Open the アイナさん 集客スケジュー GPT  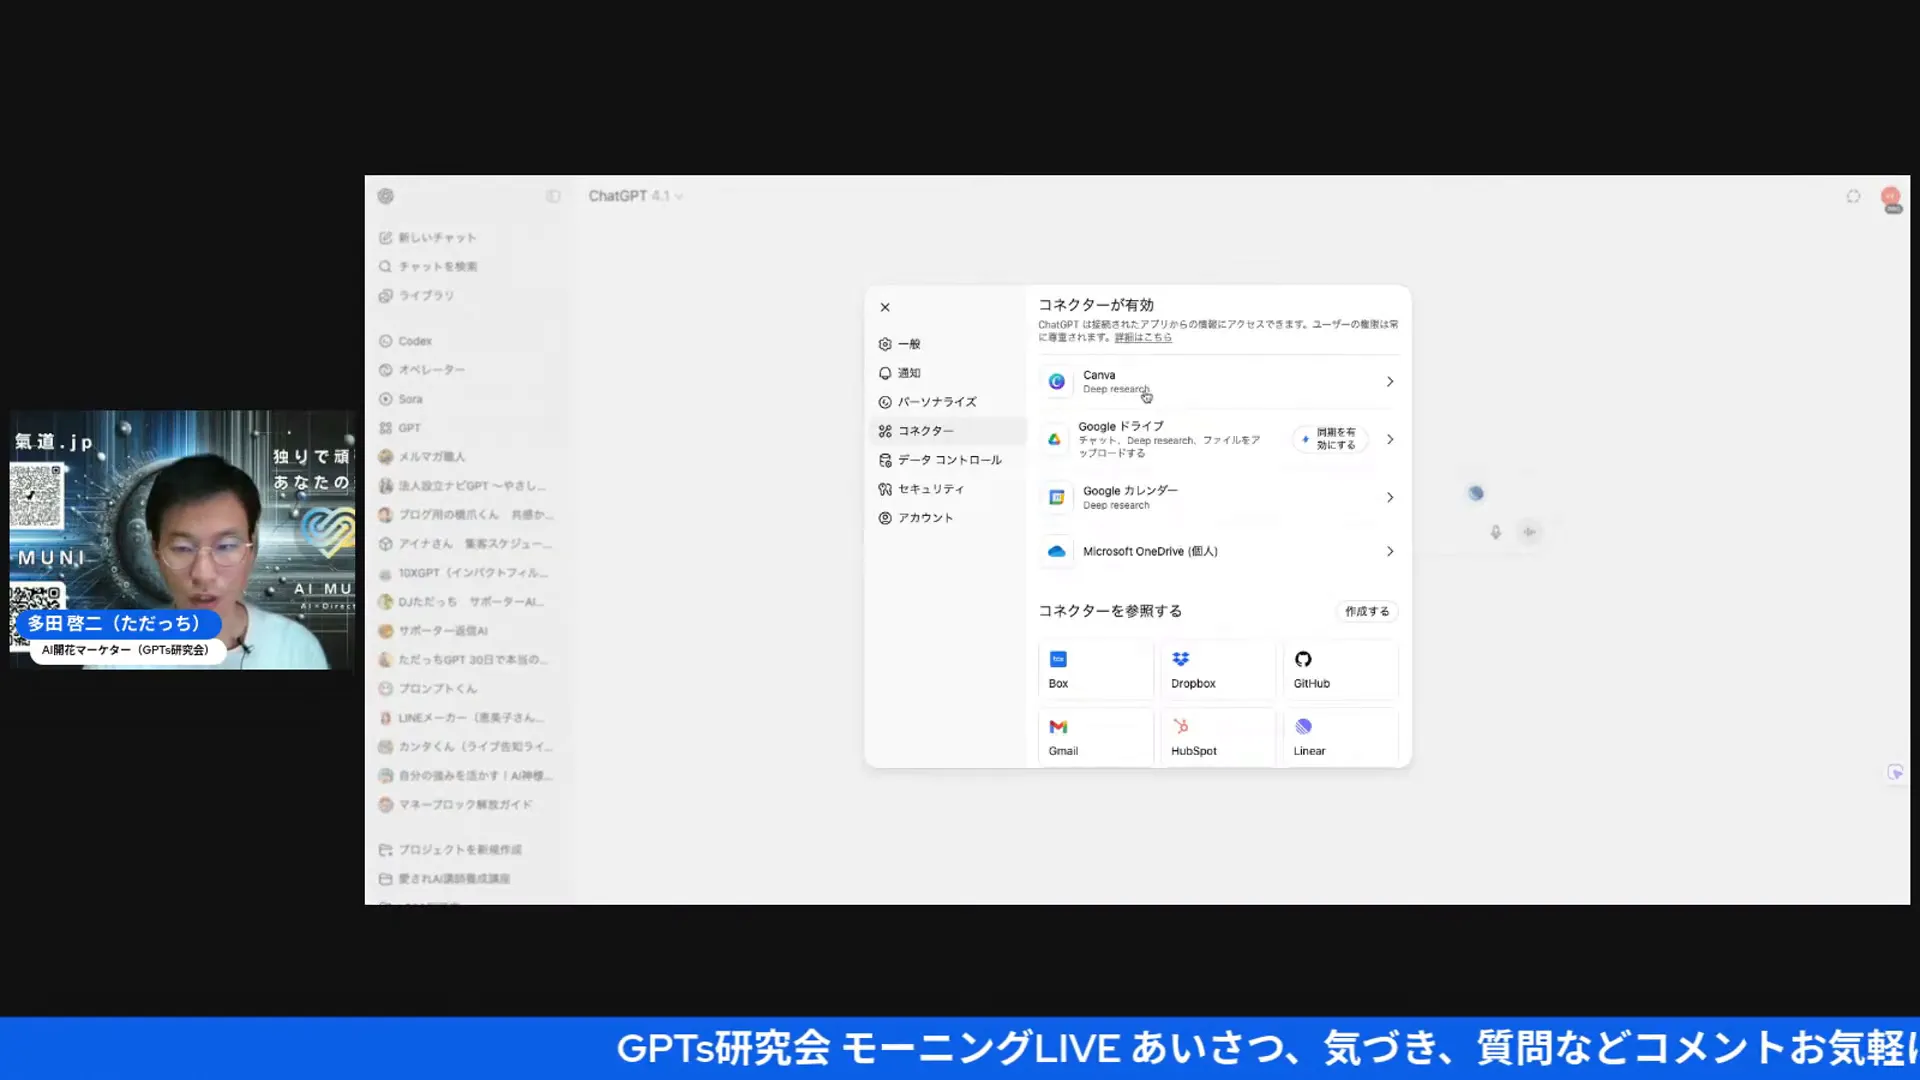point(466,544)
